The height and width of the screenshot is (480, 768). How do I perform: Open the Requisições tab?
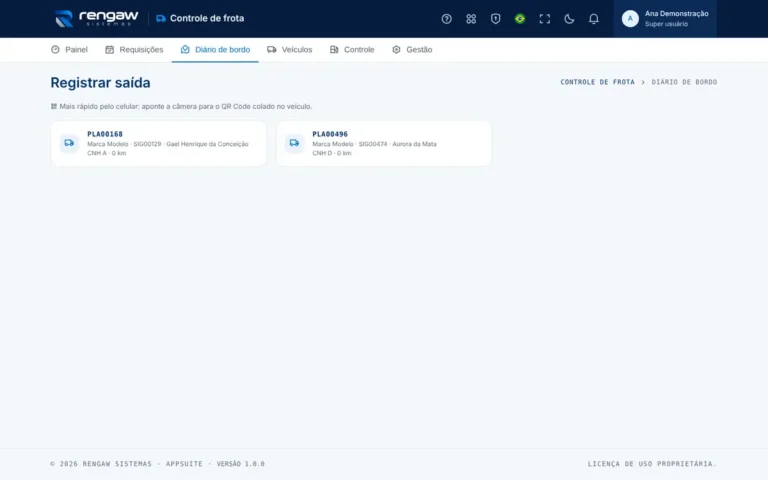click(134, 49)
